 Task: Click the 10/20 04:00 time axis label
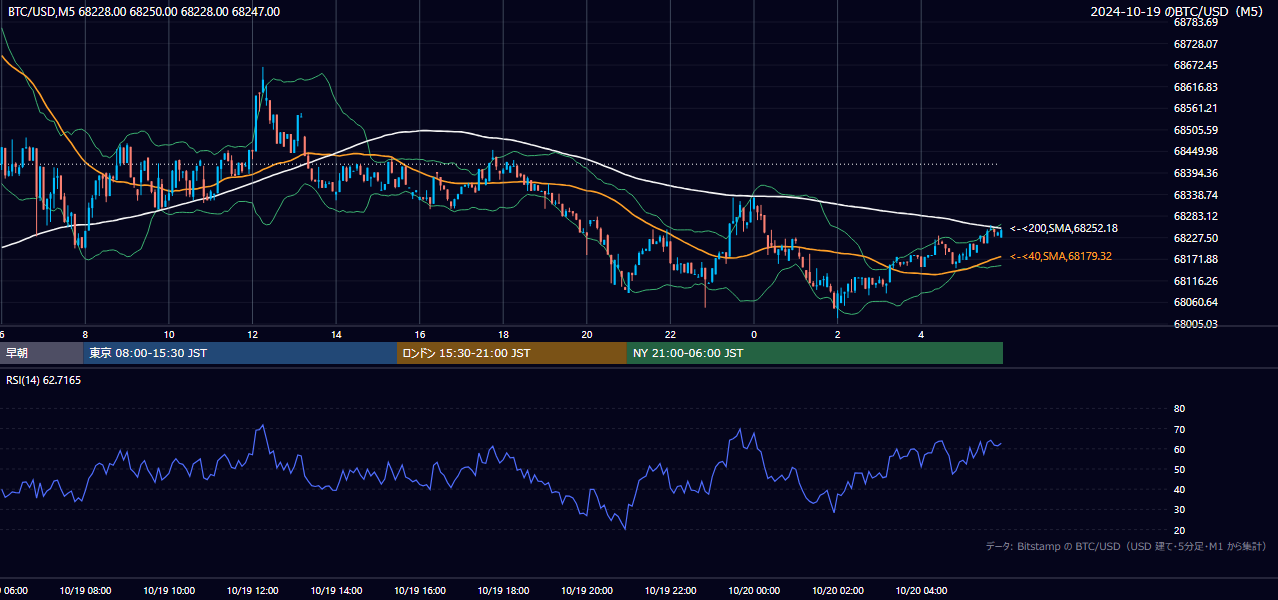click(x=921, y=591)
